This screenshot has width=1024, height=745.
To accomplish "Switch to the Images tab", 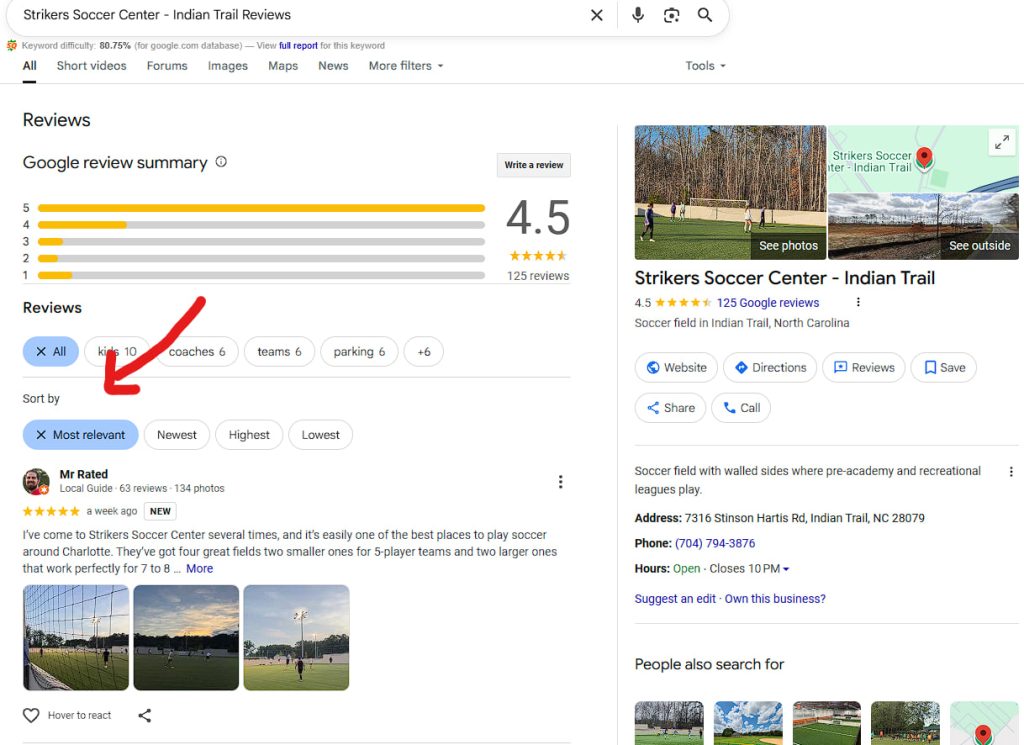I will (x=228, y=66).
